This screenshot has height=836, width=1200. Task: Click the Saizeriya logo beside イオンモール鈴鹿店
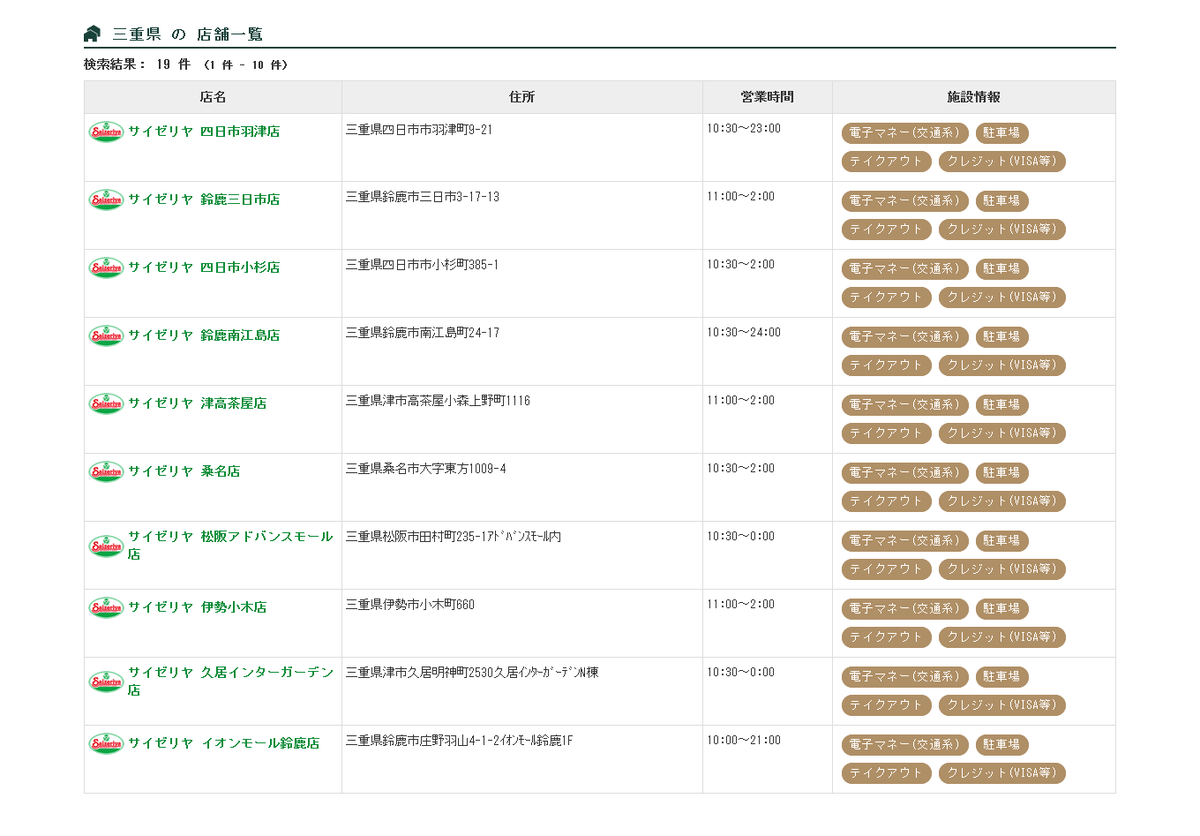106,743
